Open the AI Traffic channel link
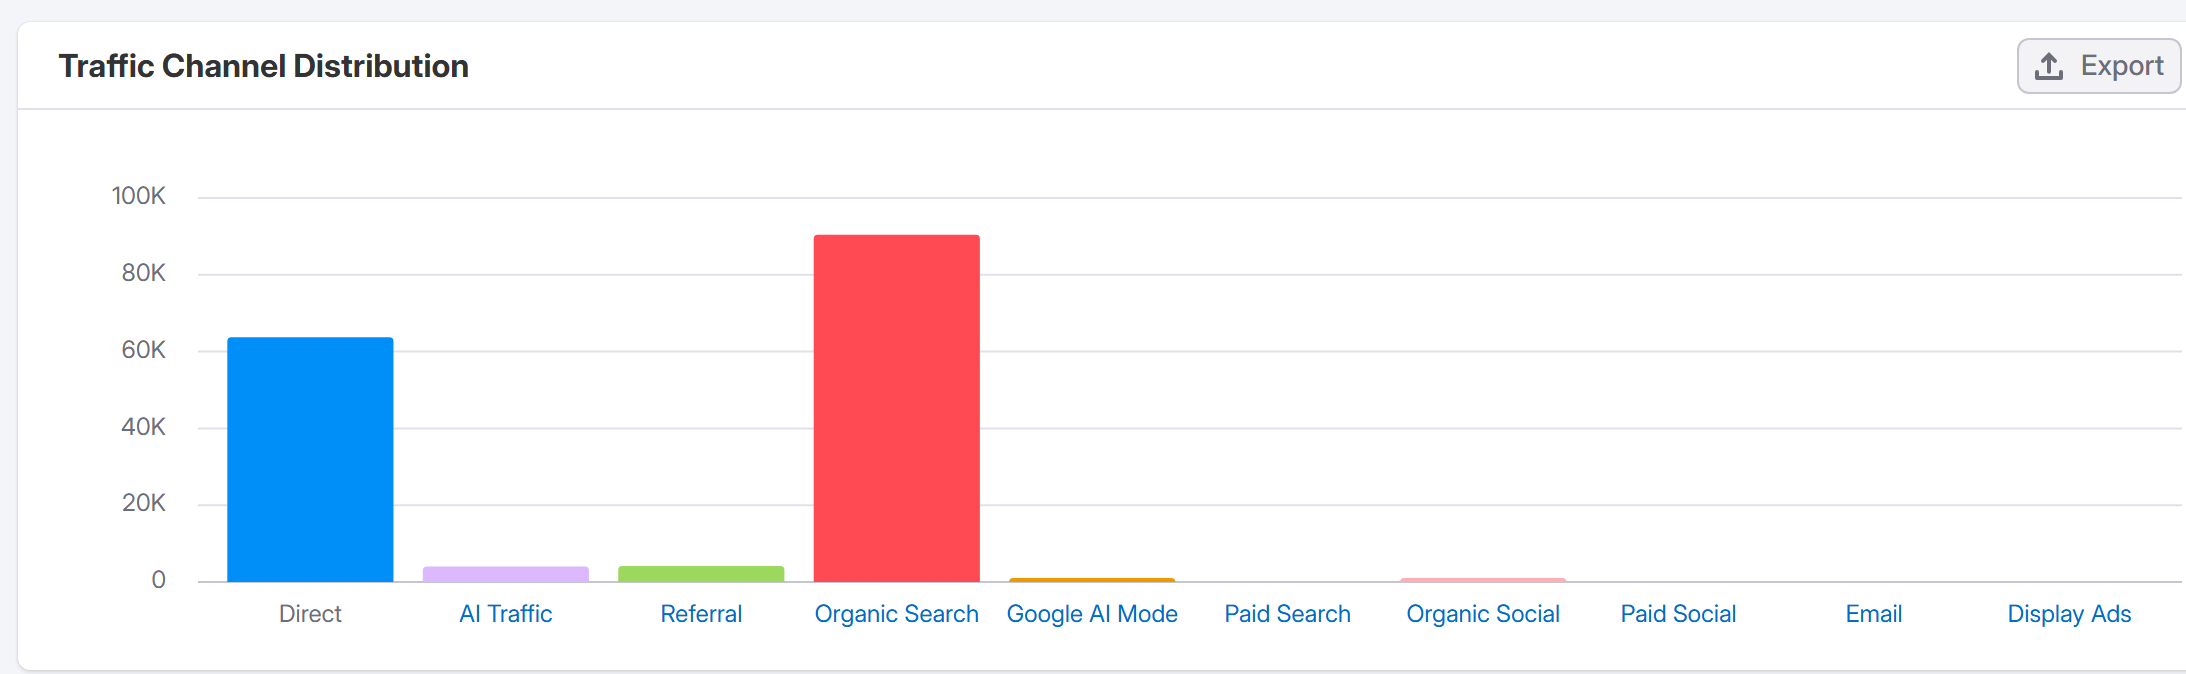The image size is (2186, 674). [x=505, y=614]
